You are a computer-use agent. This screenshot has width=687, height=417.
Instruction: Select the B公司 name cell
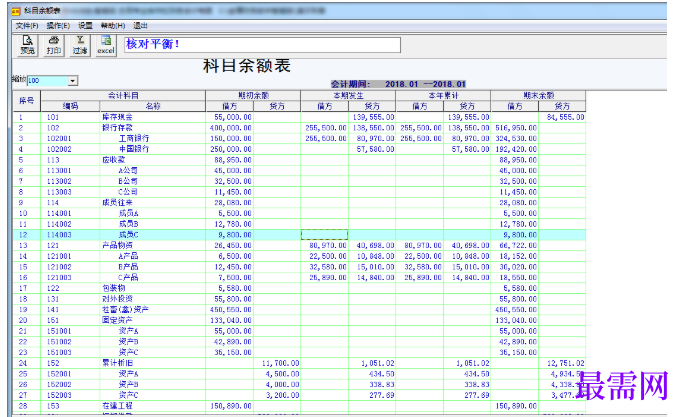point(153,181)
